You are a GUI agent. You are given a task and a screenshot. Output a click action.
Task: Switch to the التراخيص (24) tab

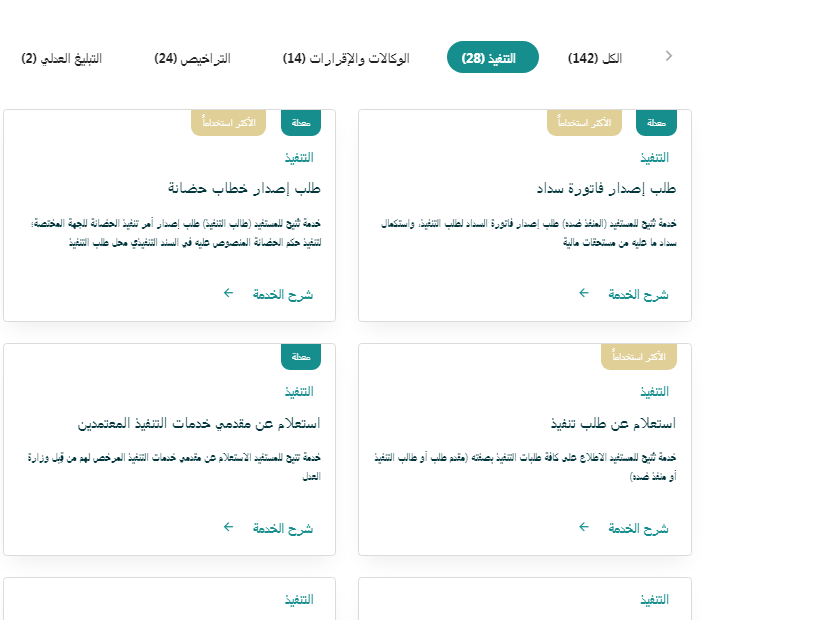(192, 58)
